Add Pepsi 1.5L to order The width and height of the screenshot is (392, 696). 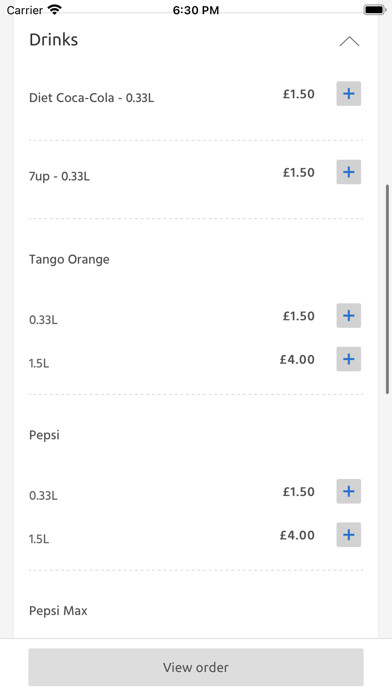click(348, 535)
